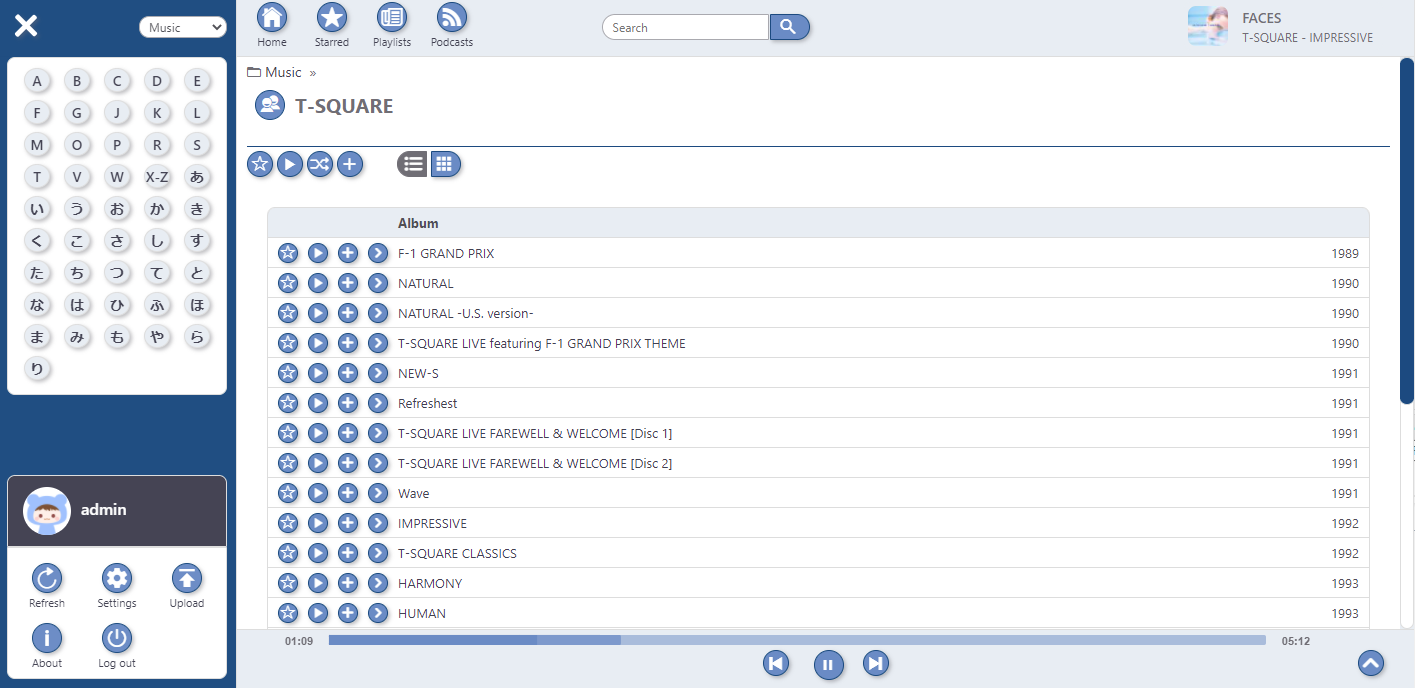Viewport: 1415px width, 688px height.
Task: Click the Refresh icon
Action: 47,578
